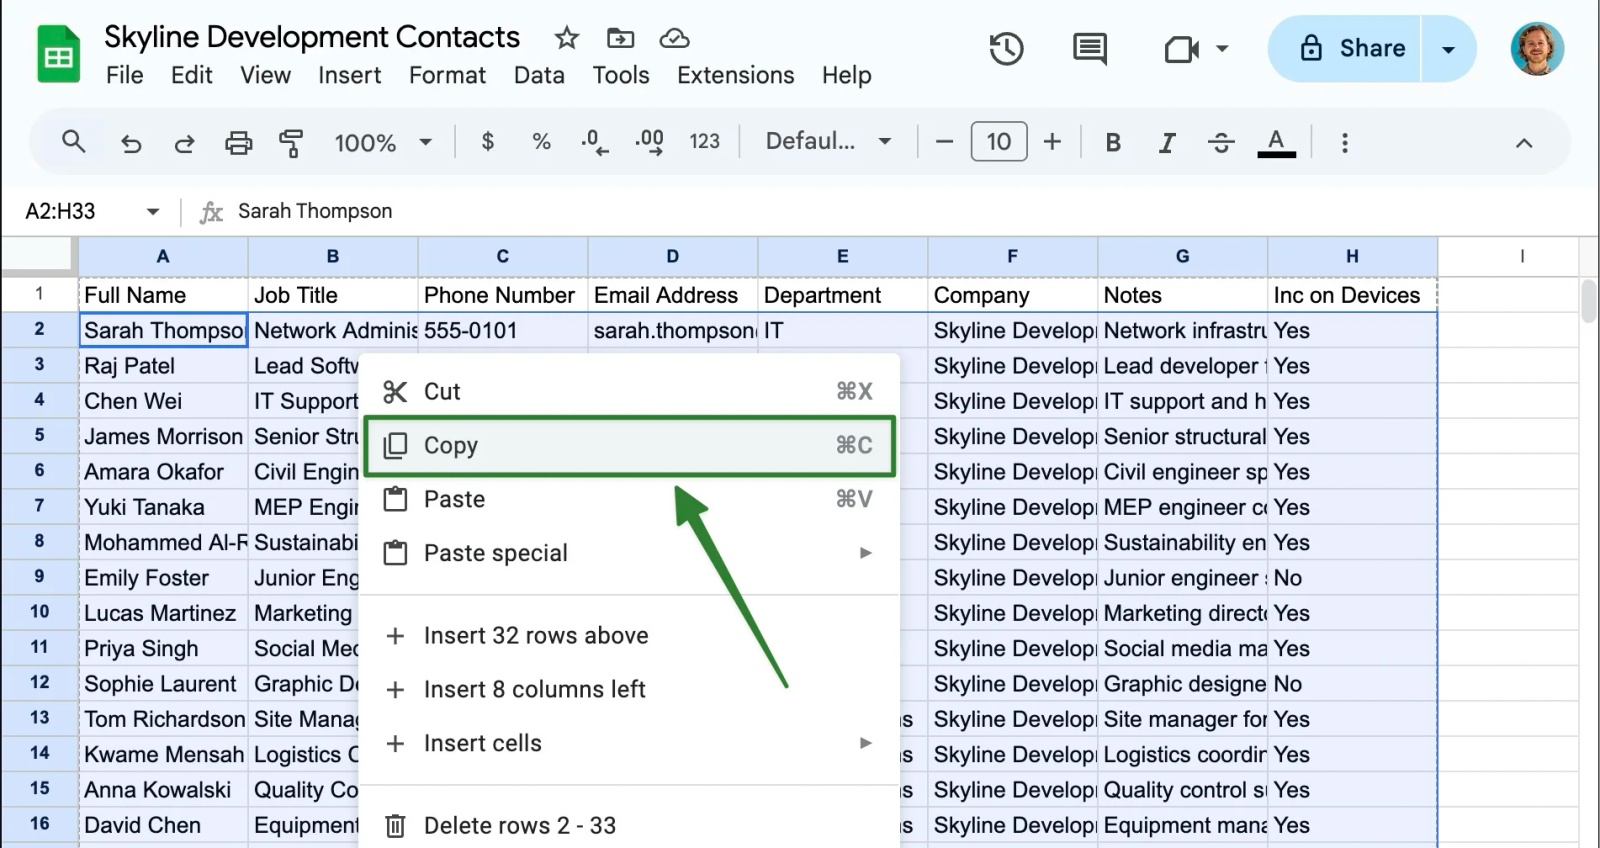
Task: Open the camera meeting options arrow
Action: click(x=1222, y=48)
